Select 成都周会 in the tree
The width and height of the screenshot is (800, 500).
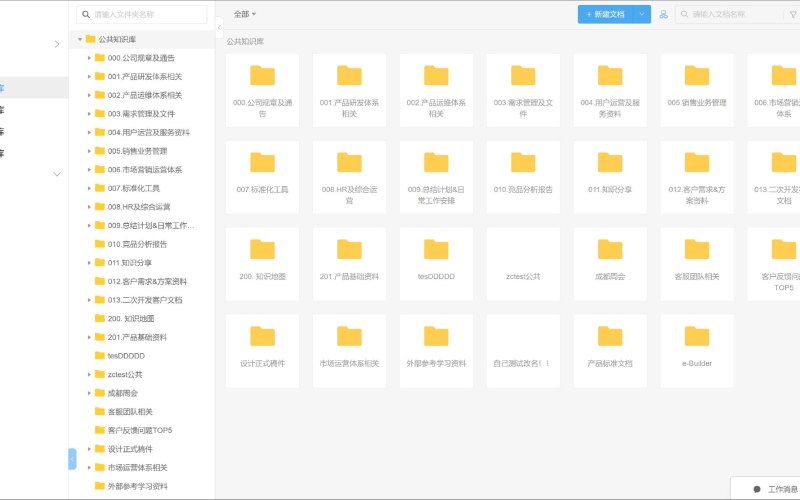coord(122,393)
